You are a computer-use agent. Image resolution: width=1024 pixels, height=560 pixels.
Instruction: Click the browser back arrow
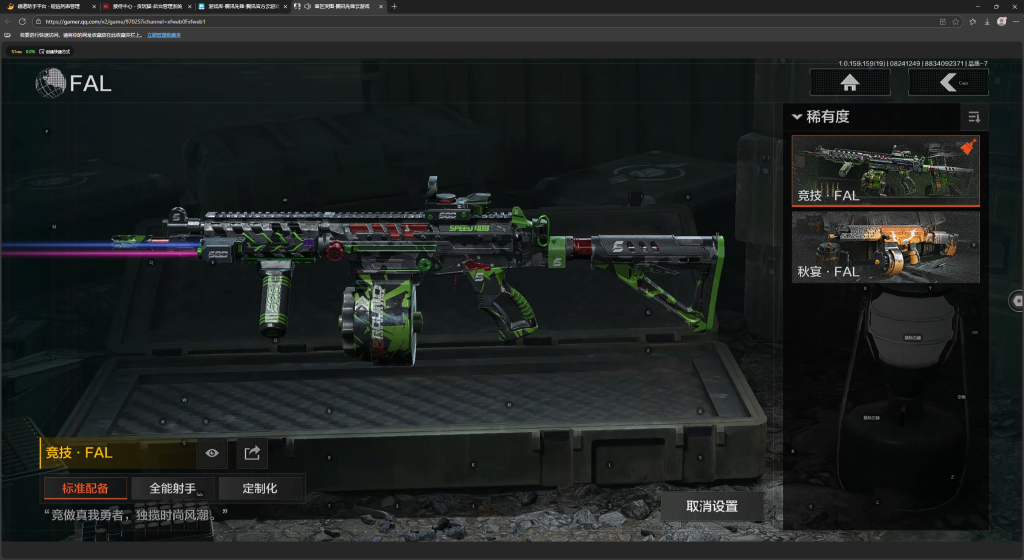pyautogui.click(x=8, y=22)
